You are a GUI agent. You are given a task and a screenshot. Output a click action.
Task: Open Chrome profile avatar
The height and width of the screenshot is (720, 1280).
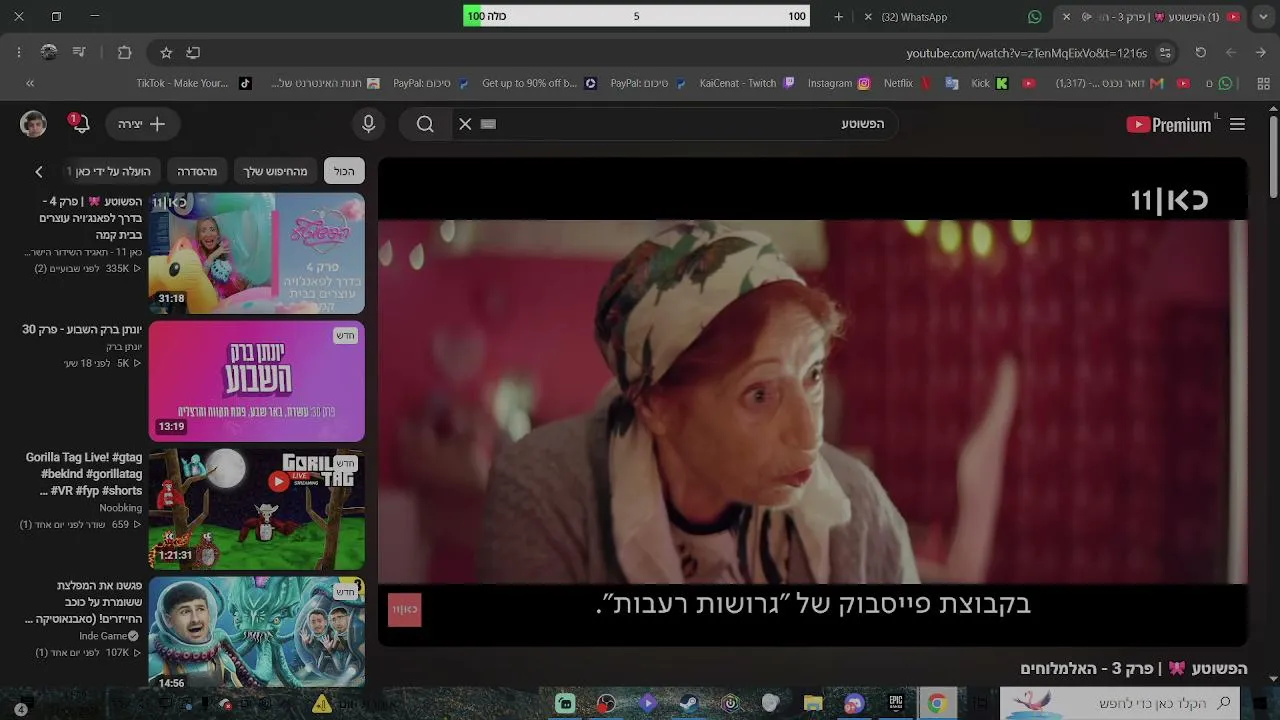coord(49,53)
